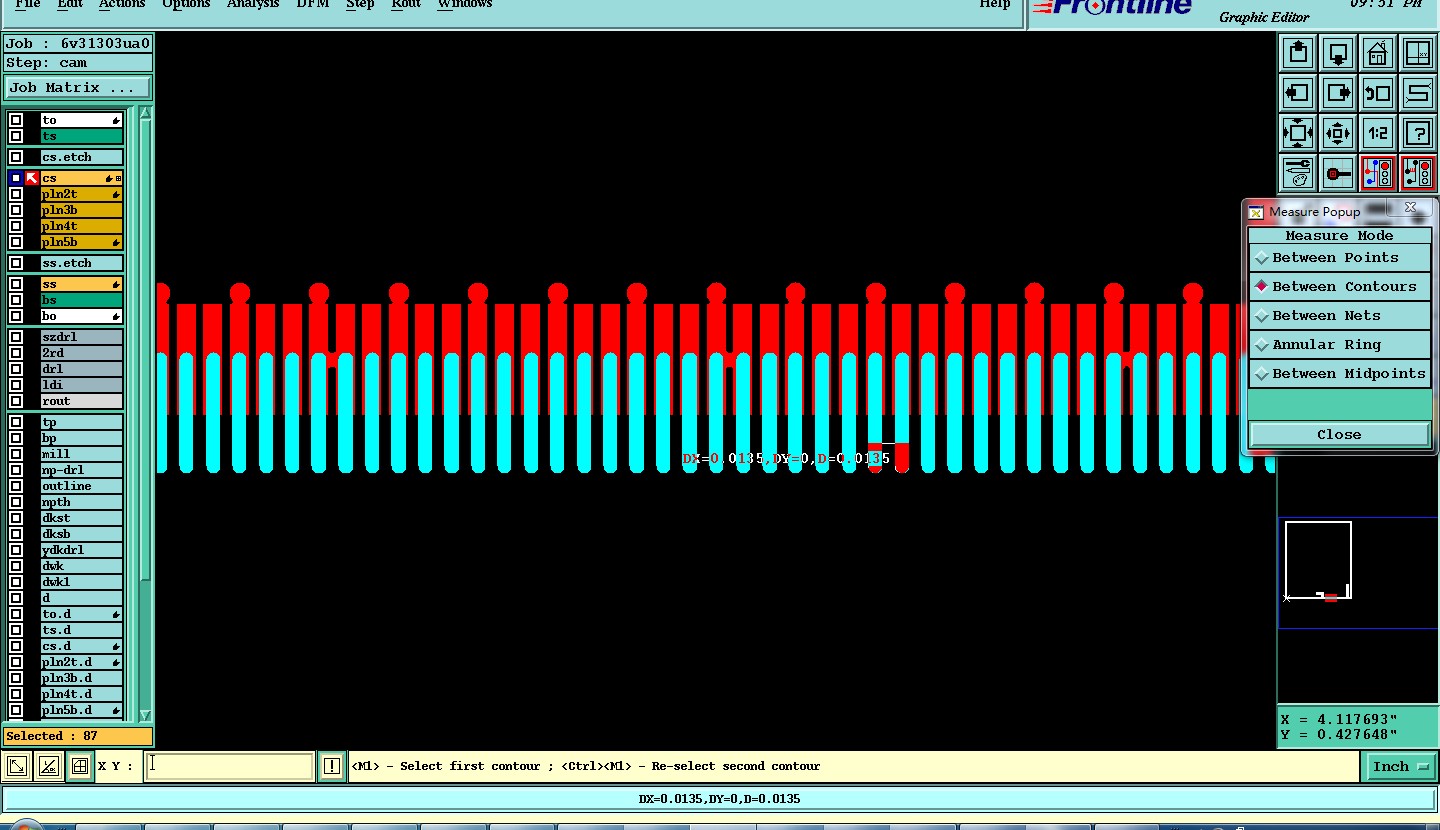The image size is (1440, 830).
Task: Open the DFM menu
Action: pos(313,4)
